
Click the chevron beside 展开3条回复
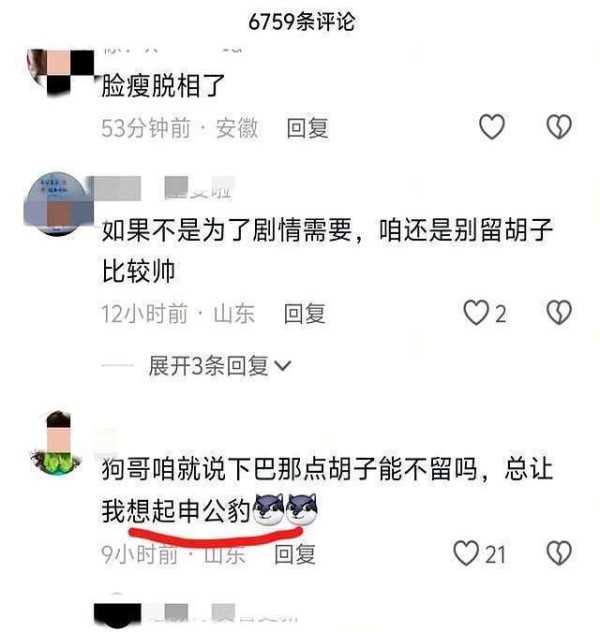[282, 366]
